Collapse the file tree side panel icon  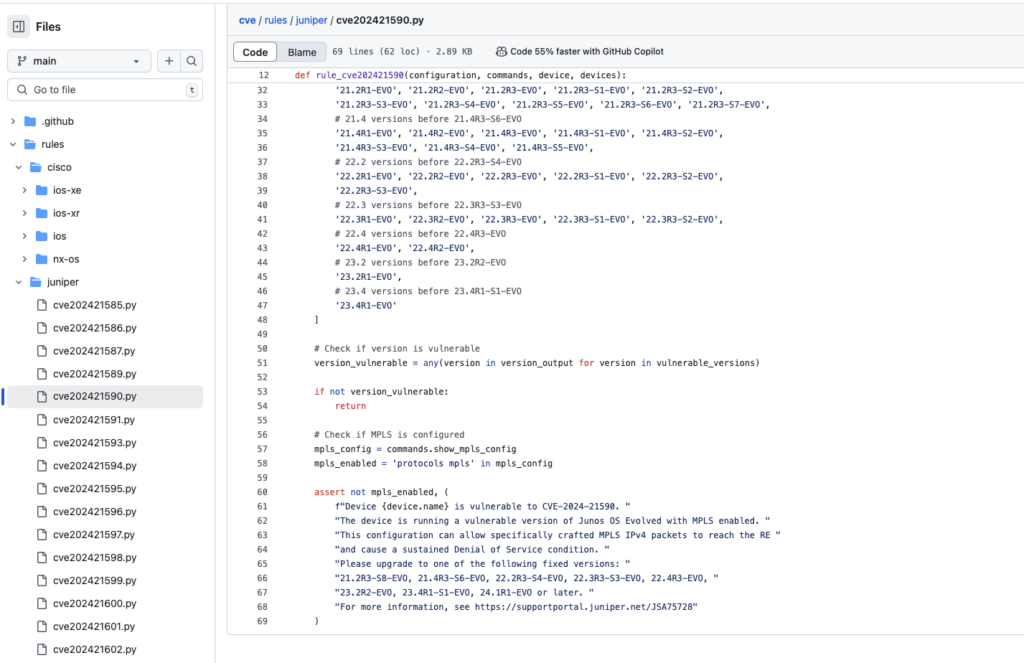click(x=19, y=27)
